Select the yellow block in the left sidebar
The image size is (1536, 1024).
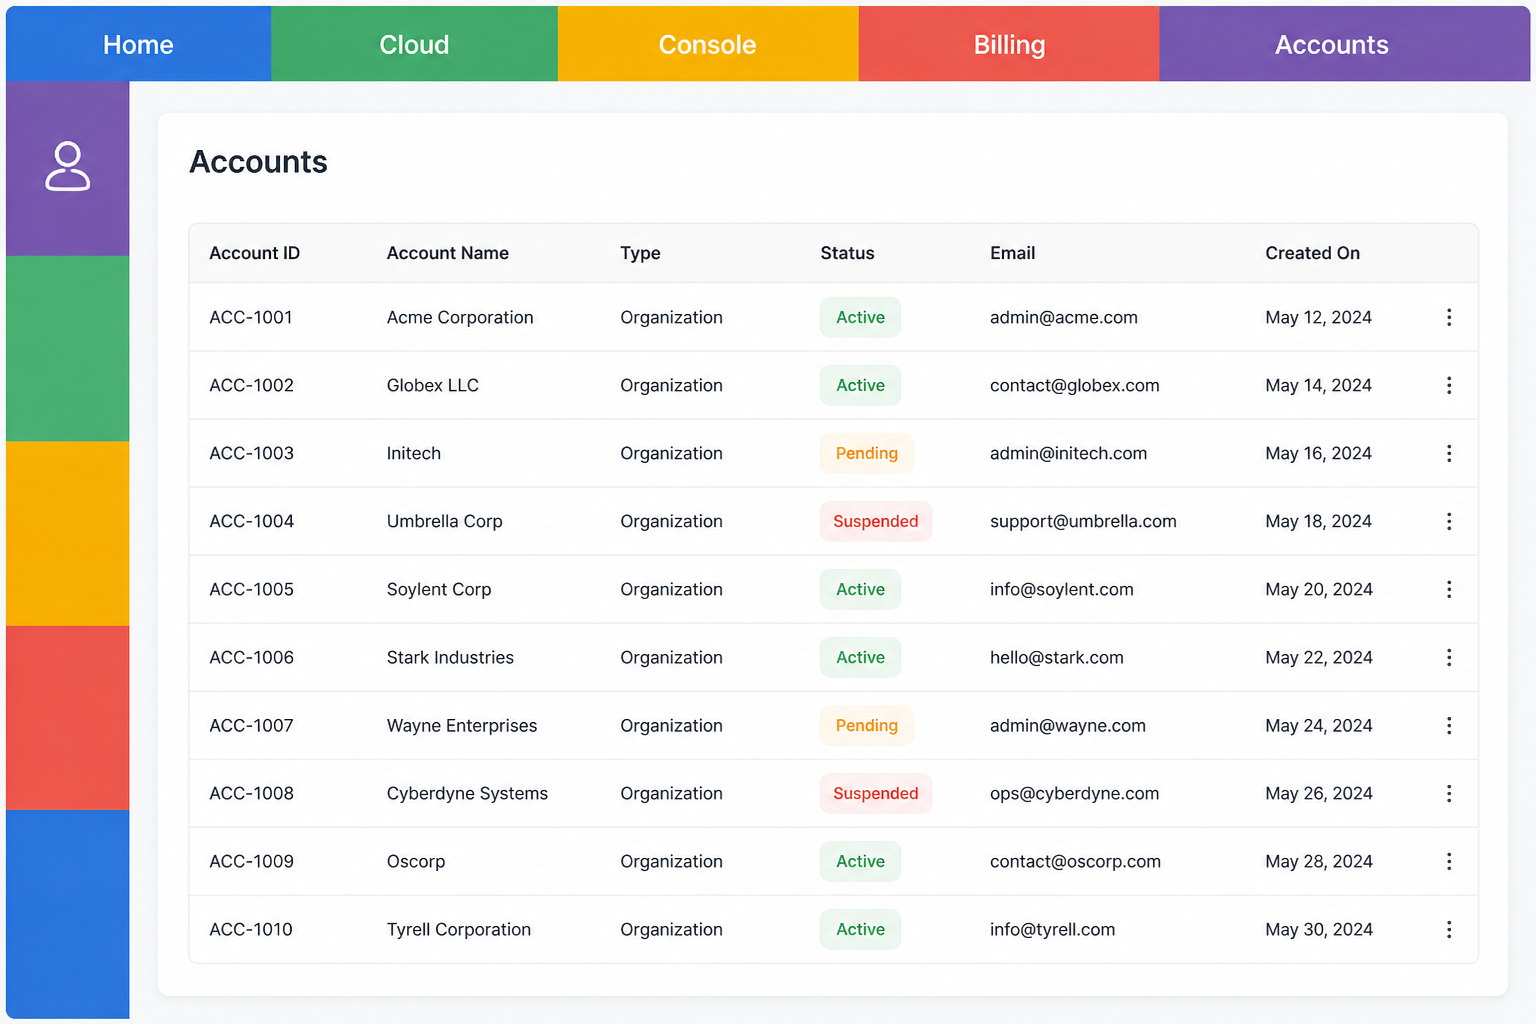coord(67,533)
